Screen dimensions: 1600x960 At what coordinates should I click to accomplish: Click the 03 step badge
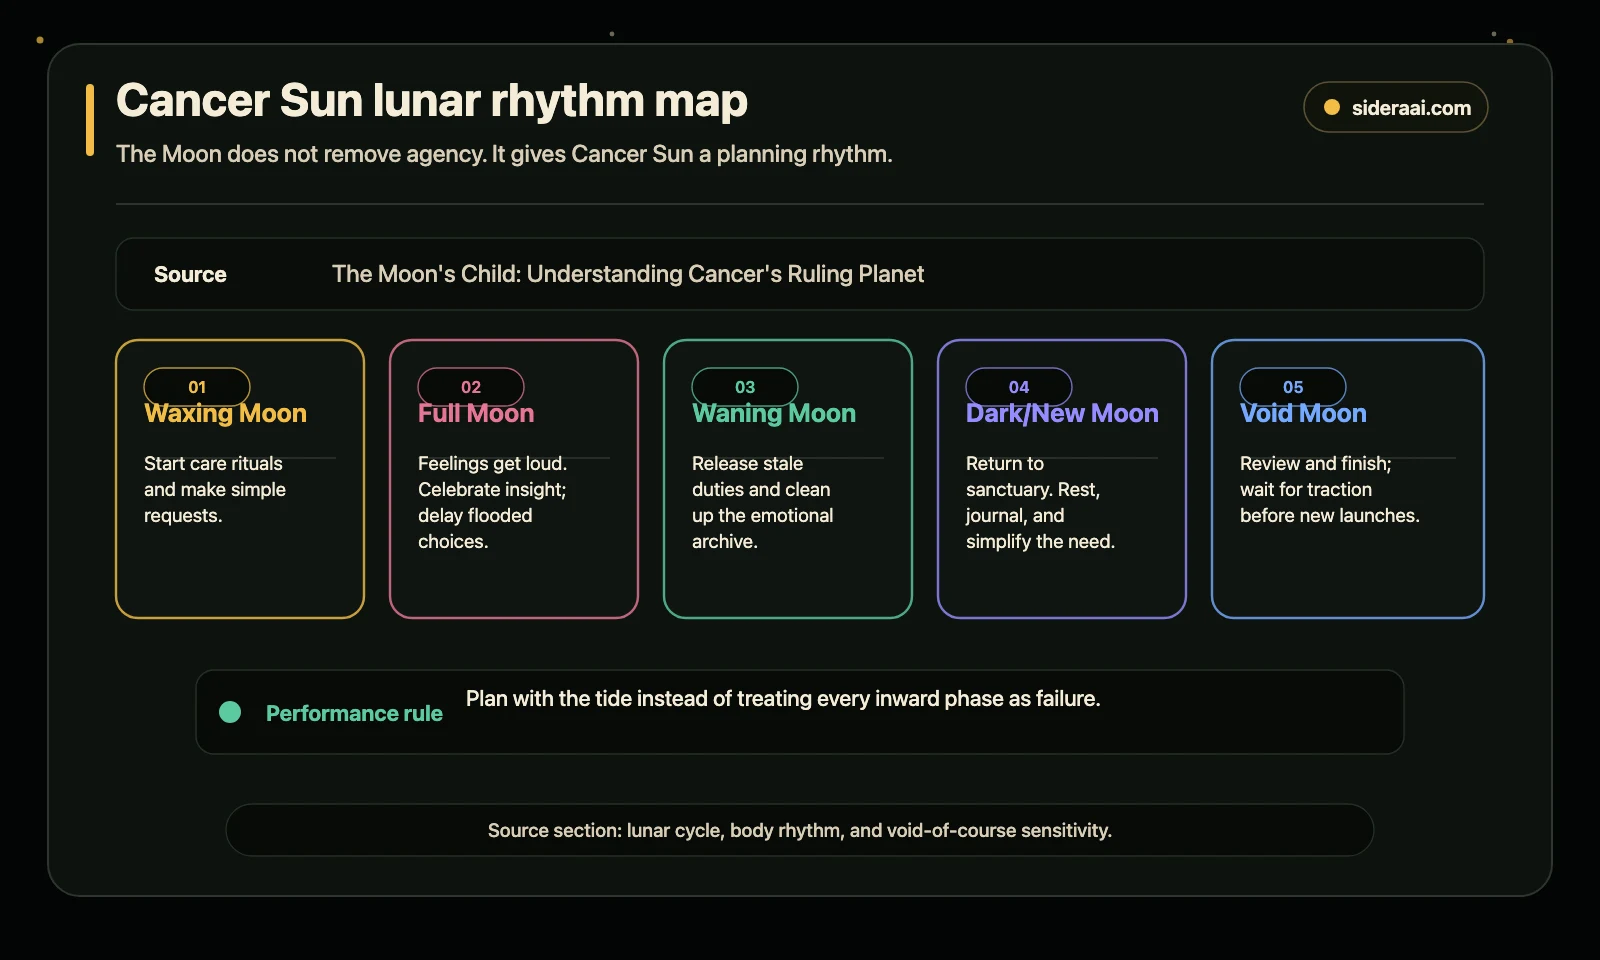tap(745, 387)
